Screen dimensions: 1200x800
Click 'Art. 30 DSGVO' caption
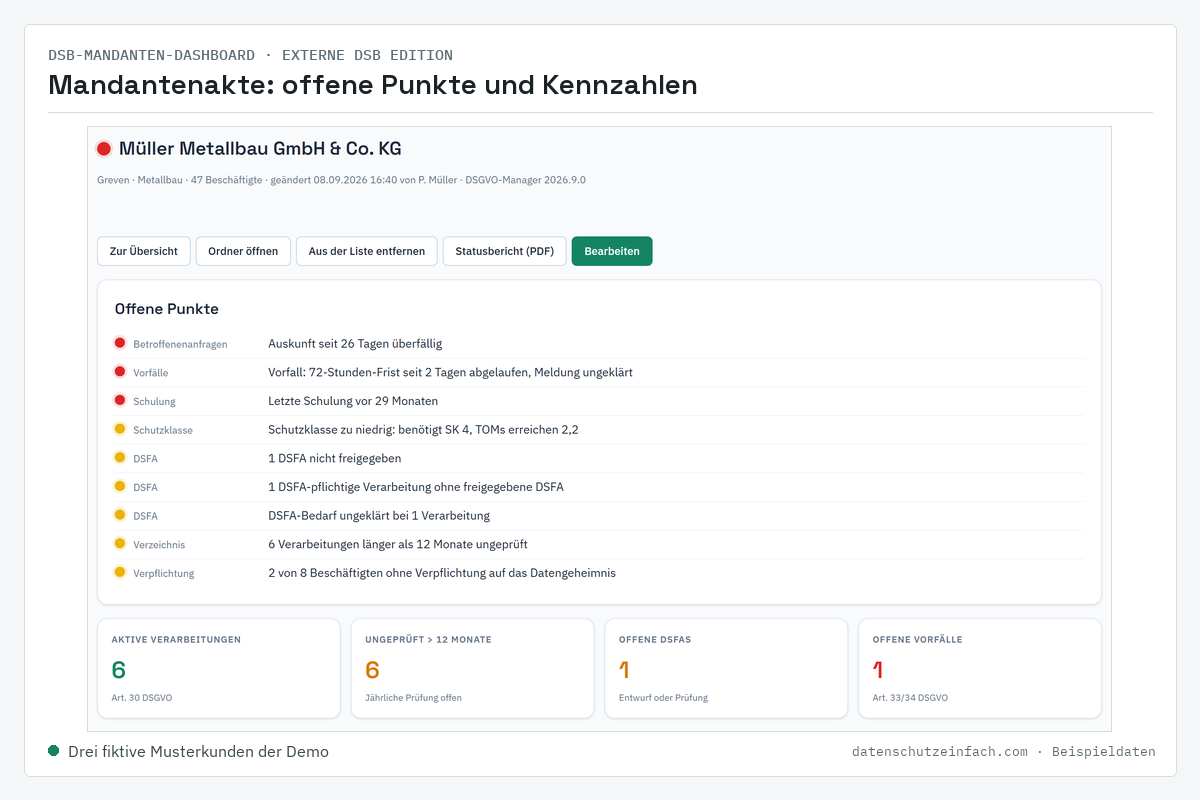pyautogui.click(x=142, y=698)
